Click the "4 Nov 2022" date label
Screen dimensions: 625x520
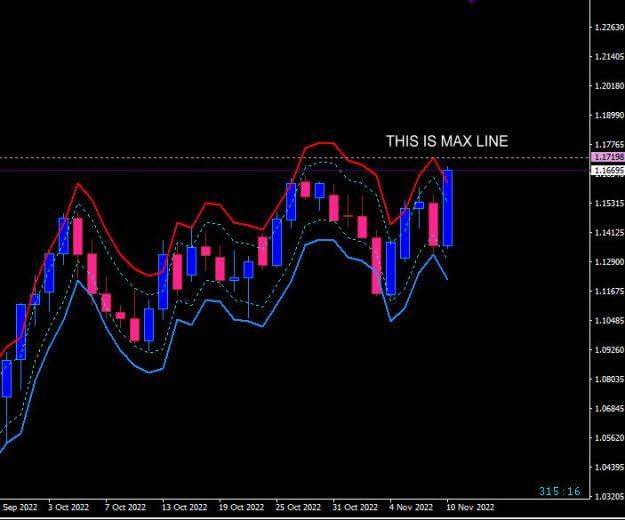click(411, 507)
